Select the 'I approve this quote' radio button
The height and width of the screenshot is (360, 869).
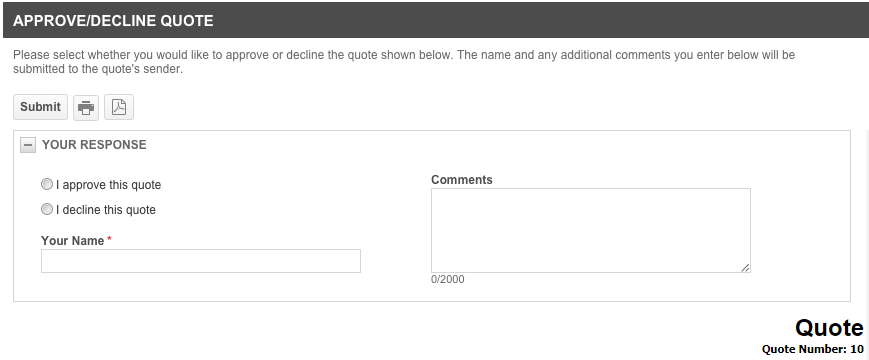tap(47, 184)
